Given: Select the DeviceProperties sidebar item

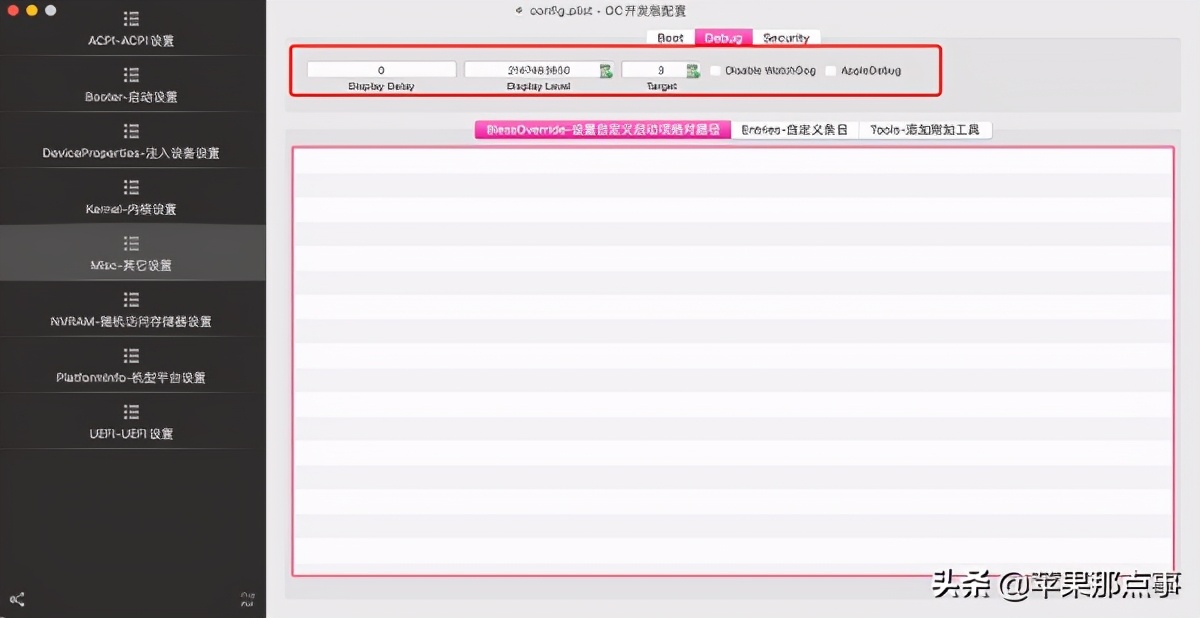Looking at the screenshot, I should (x=131, y=142).
